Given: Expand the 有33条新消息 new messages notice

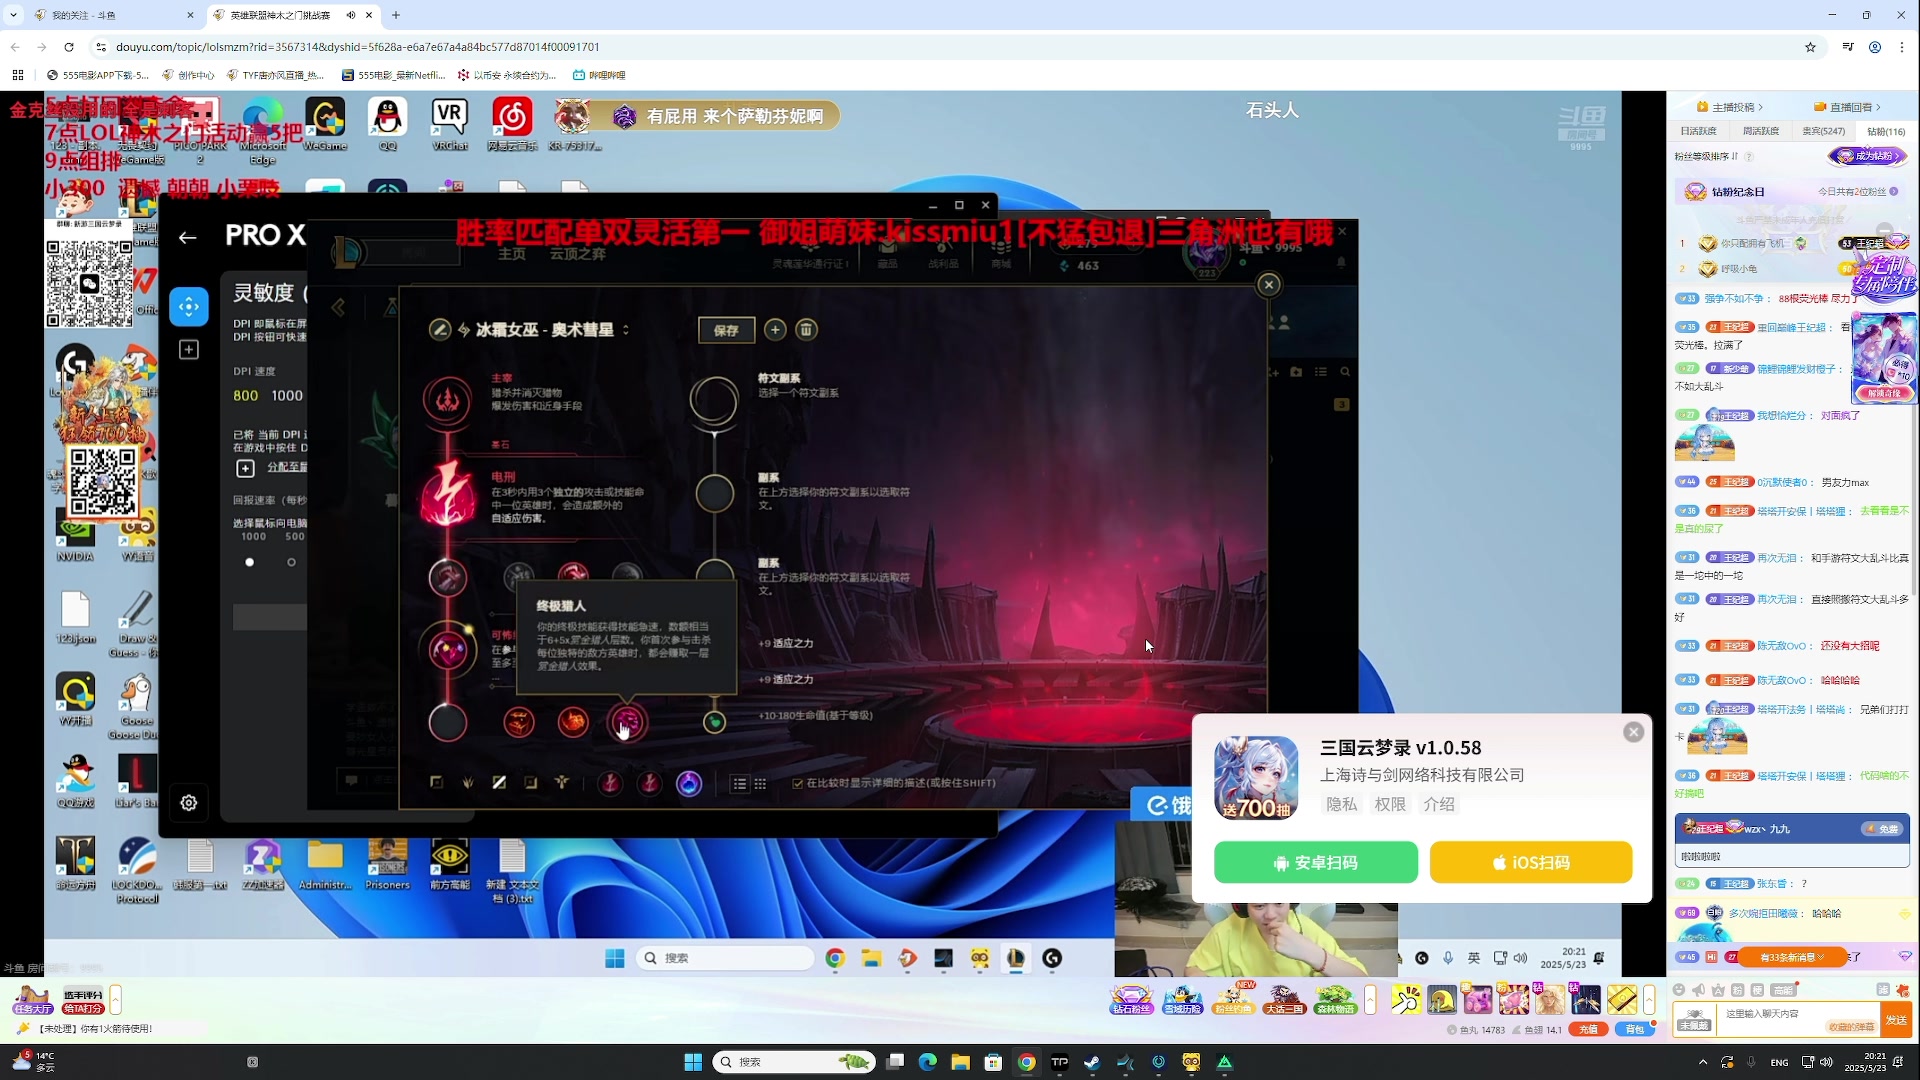Looking at the screenshot, I should click(x=1792, y=957).
